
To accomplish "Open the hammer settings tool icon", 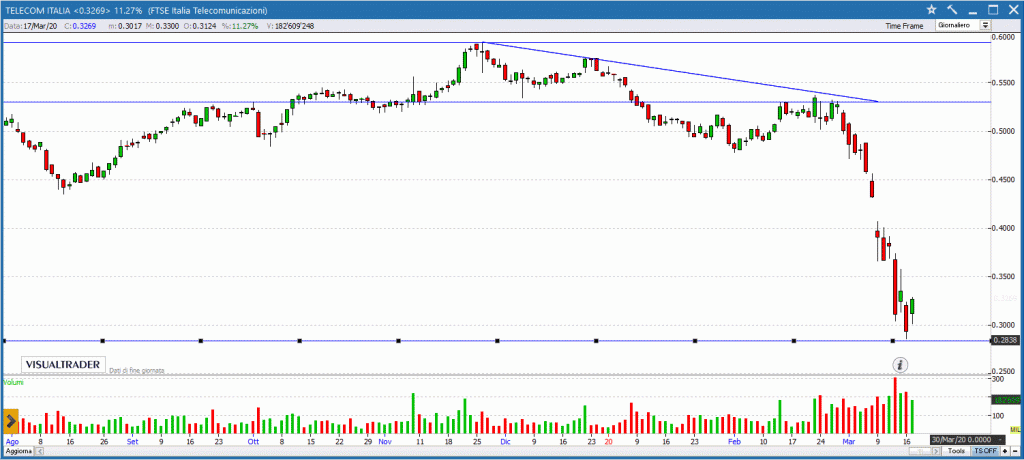I will tap(952, 10).
